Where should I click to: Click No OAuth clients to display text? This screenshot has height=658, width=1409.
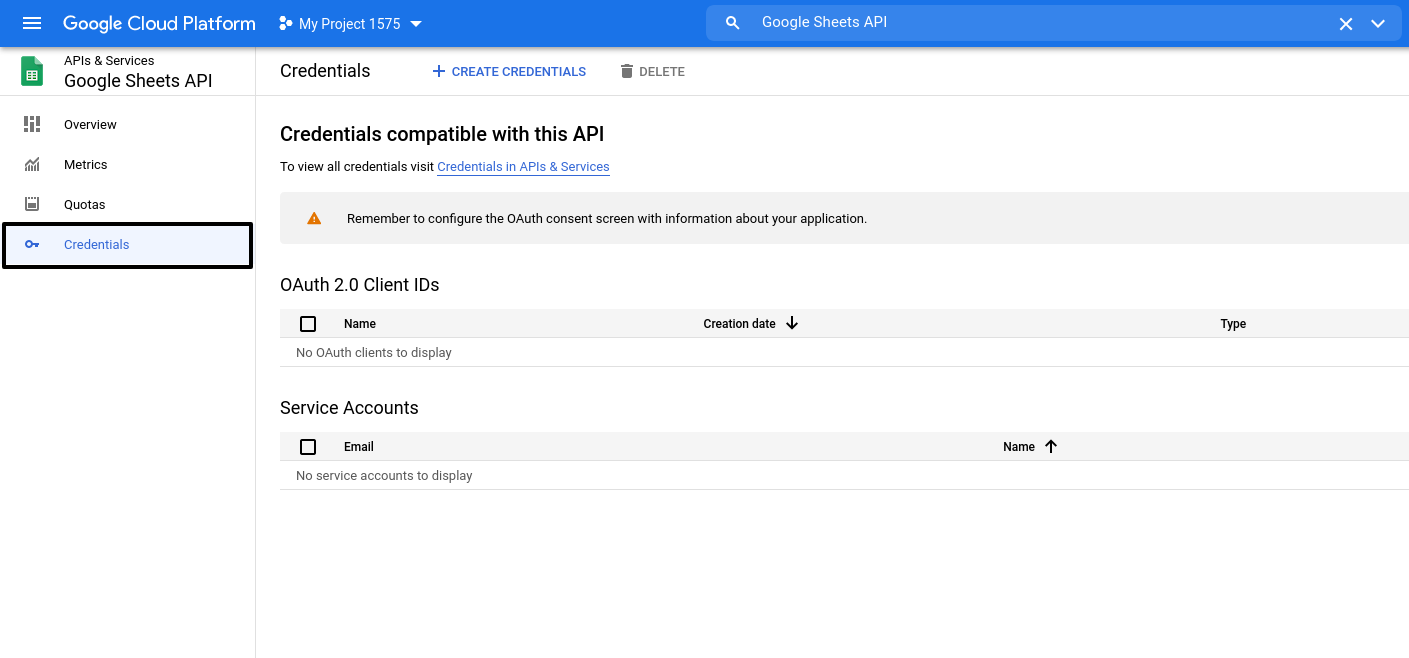(374, 353)
